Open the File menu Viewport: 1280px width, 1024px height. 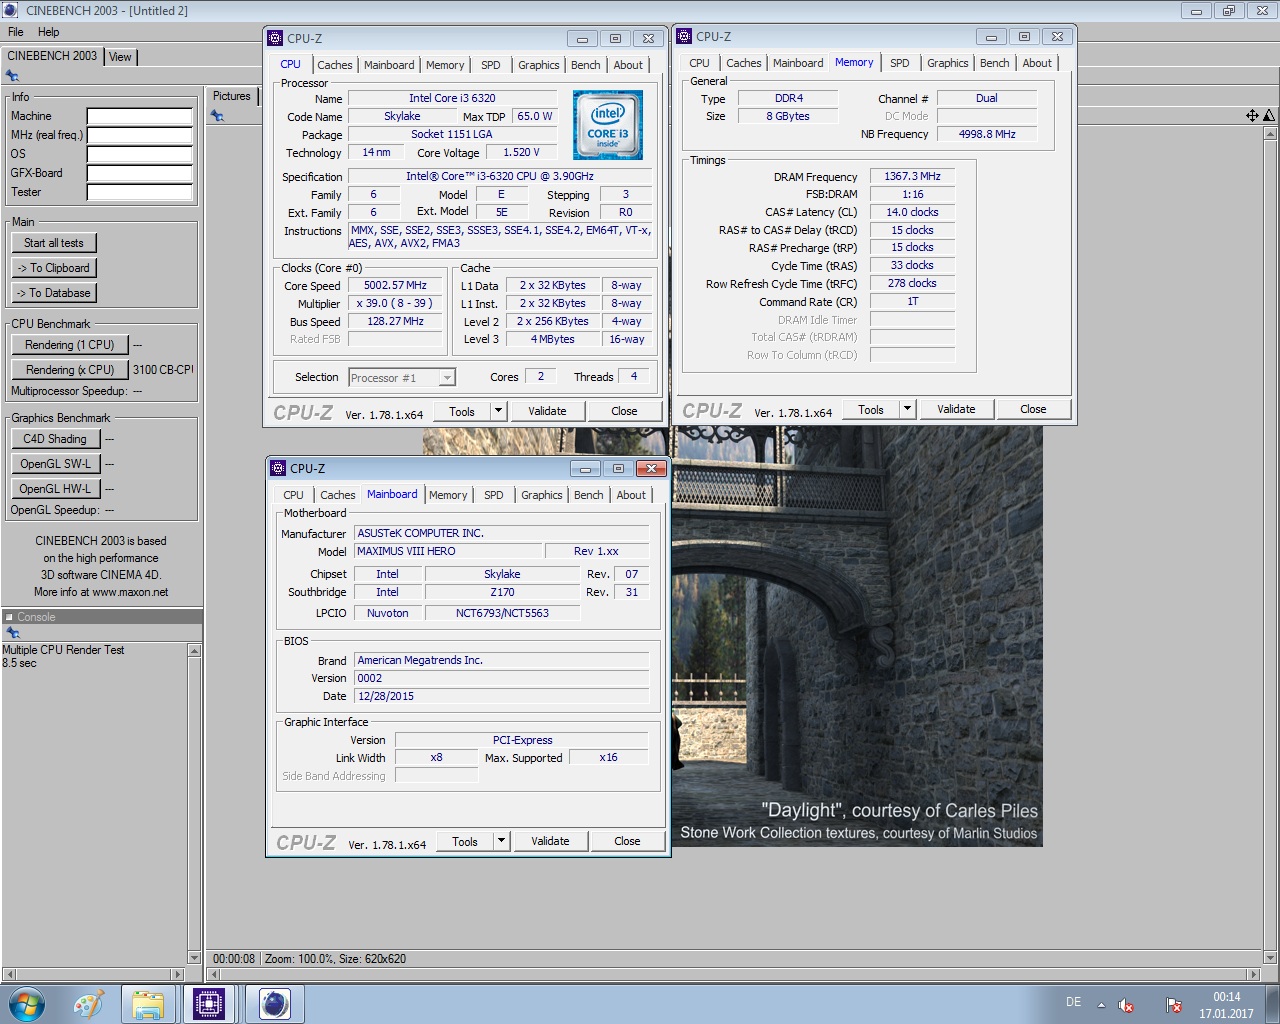tap(16, 32)
